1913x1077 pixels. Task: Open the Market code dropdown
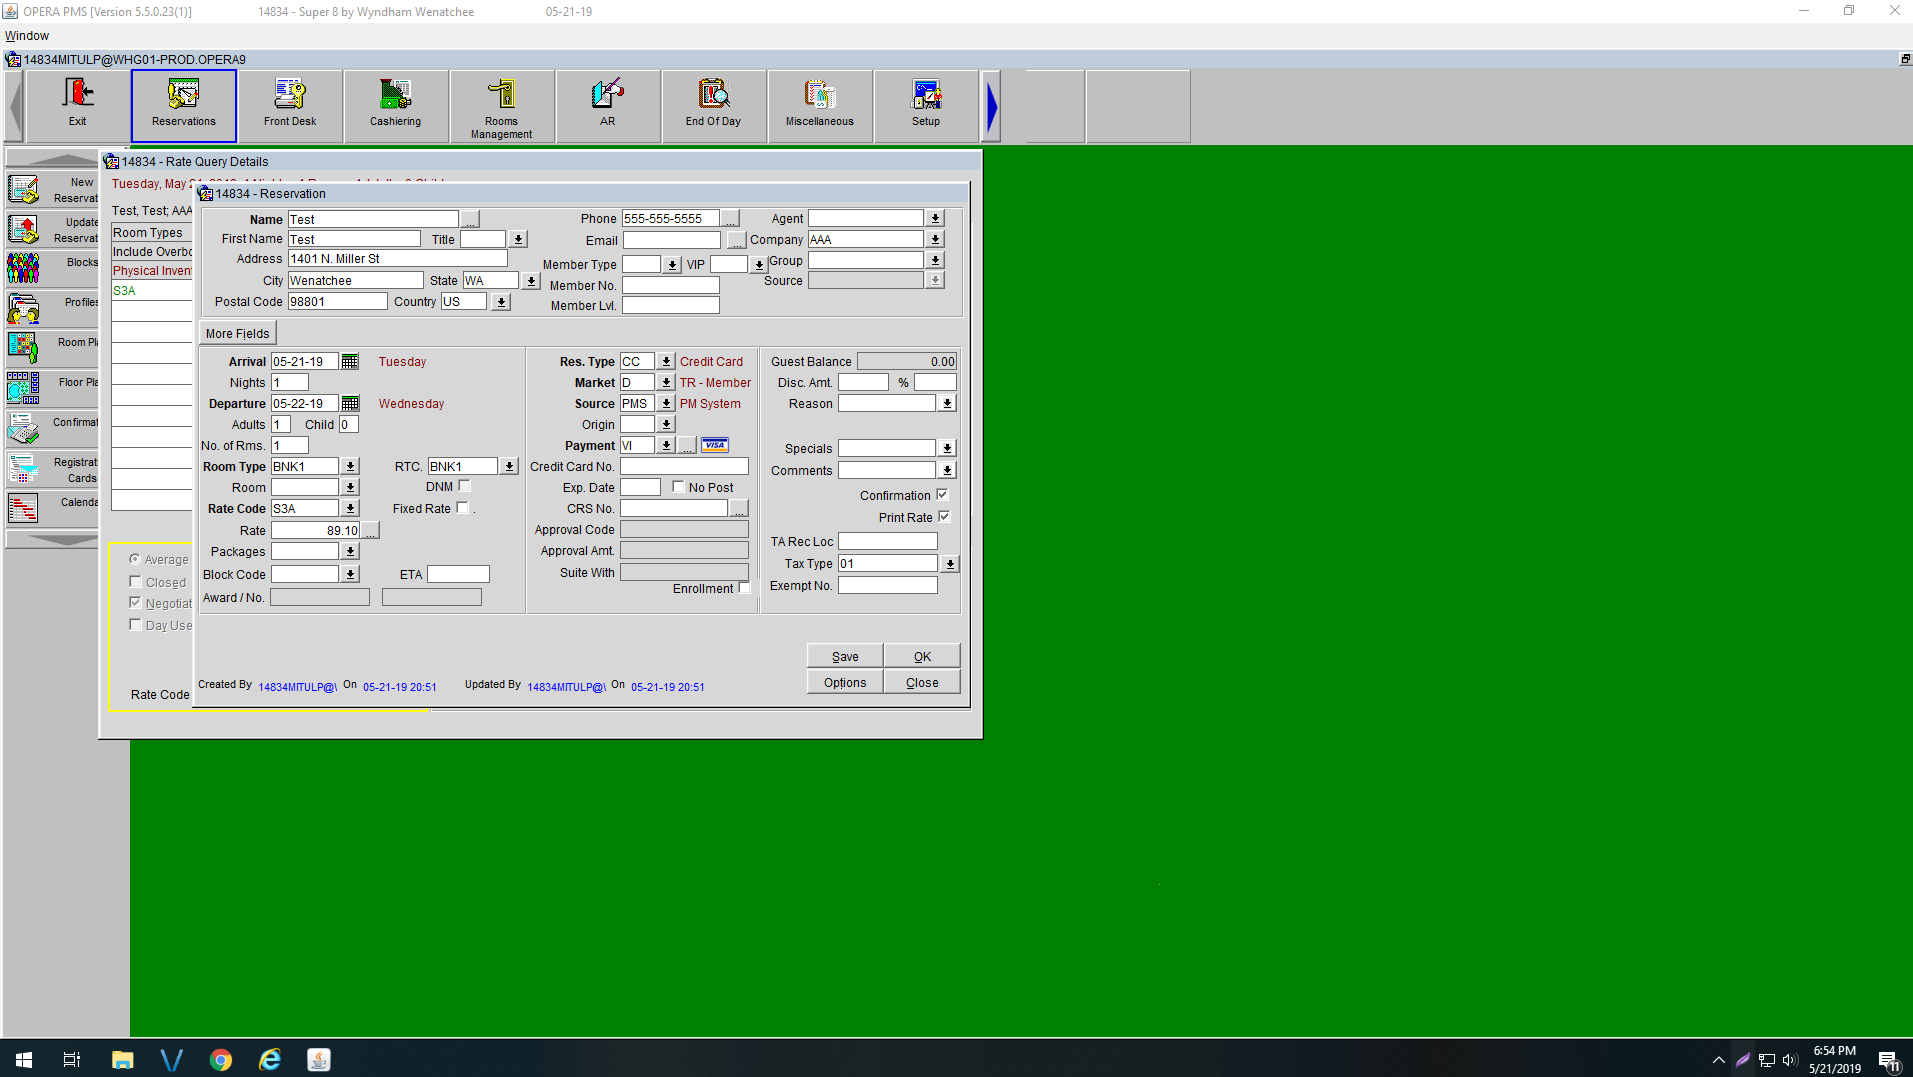click(x=666, y=382)
